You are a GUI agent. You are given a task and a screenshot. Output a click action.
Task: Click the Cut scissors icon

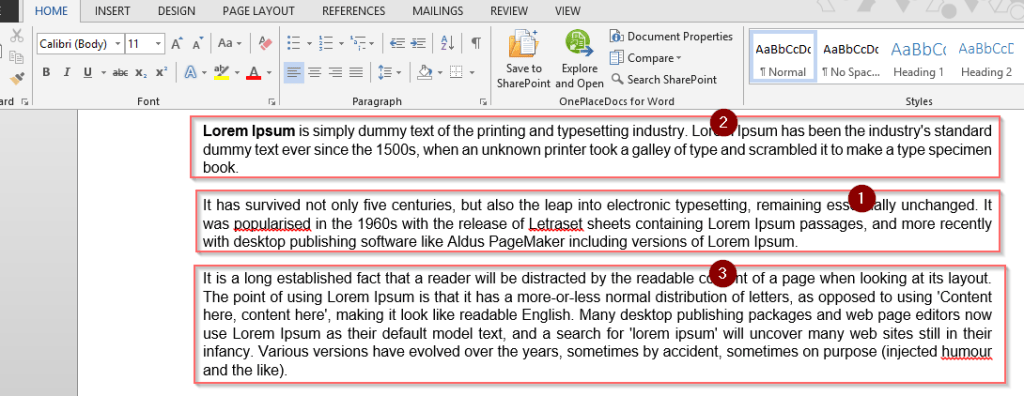(17, 36)
